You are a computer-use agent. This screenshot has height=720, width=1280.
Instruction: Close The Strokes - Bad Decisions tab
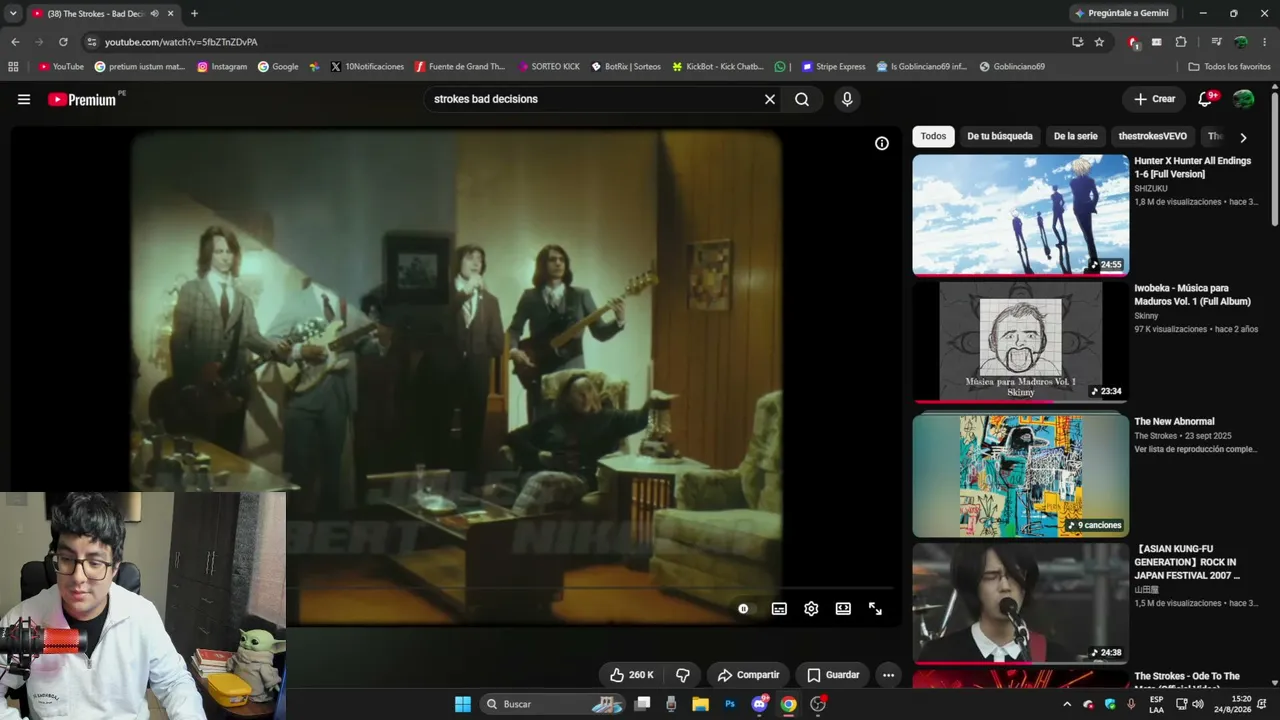[171, 14]
